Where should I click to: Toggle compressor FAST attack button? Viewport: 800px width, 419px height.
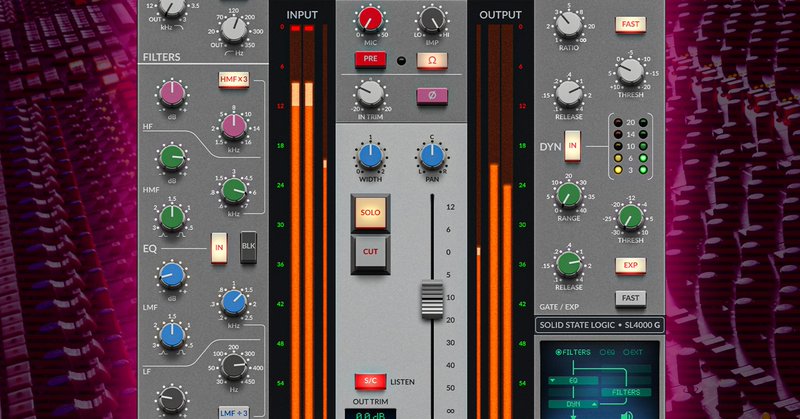click(631, 24)
